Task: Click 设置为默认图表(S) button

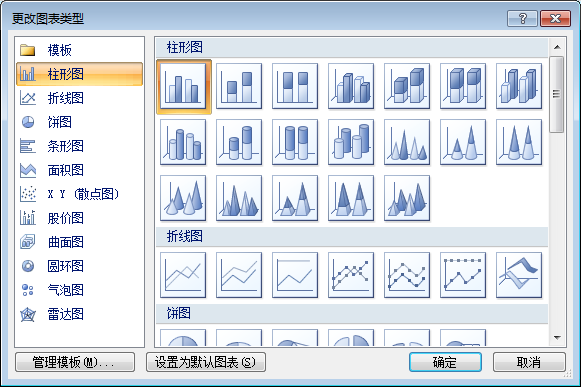Action: [x=206, y=362]
